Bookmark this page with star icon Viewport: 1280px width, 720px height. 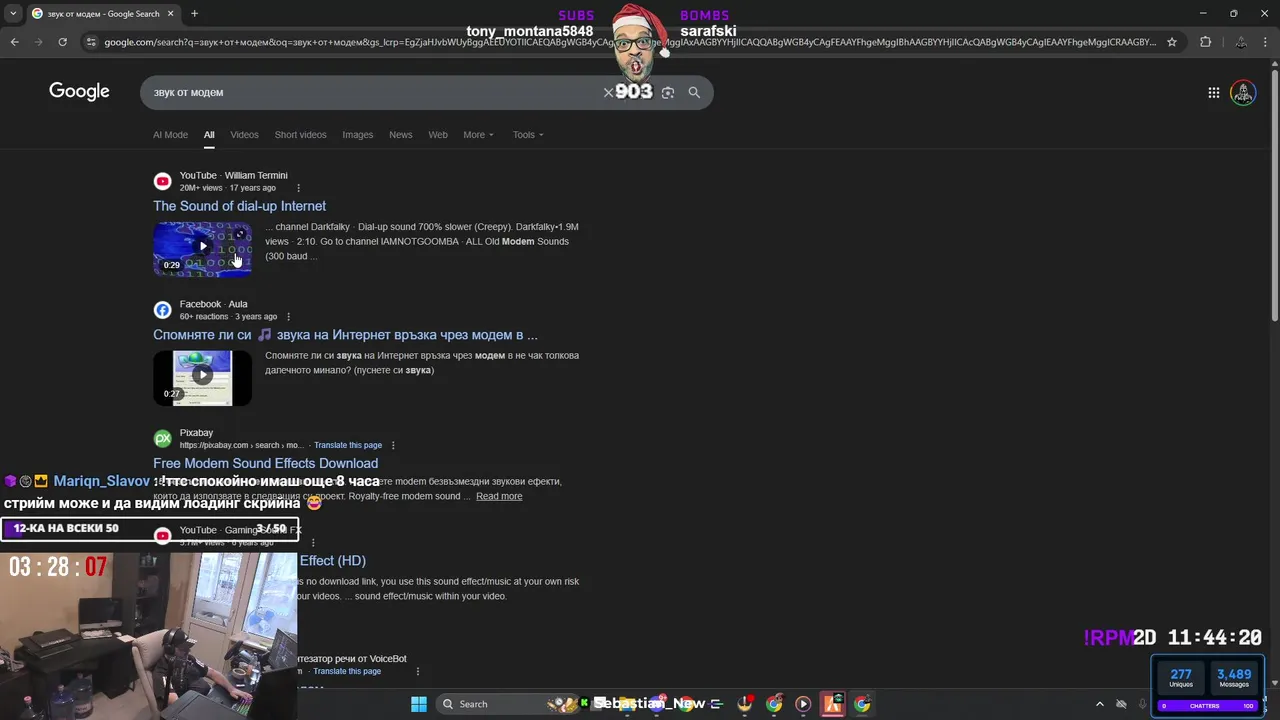(x=1172, y=42)
